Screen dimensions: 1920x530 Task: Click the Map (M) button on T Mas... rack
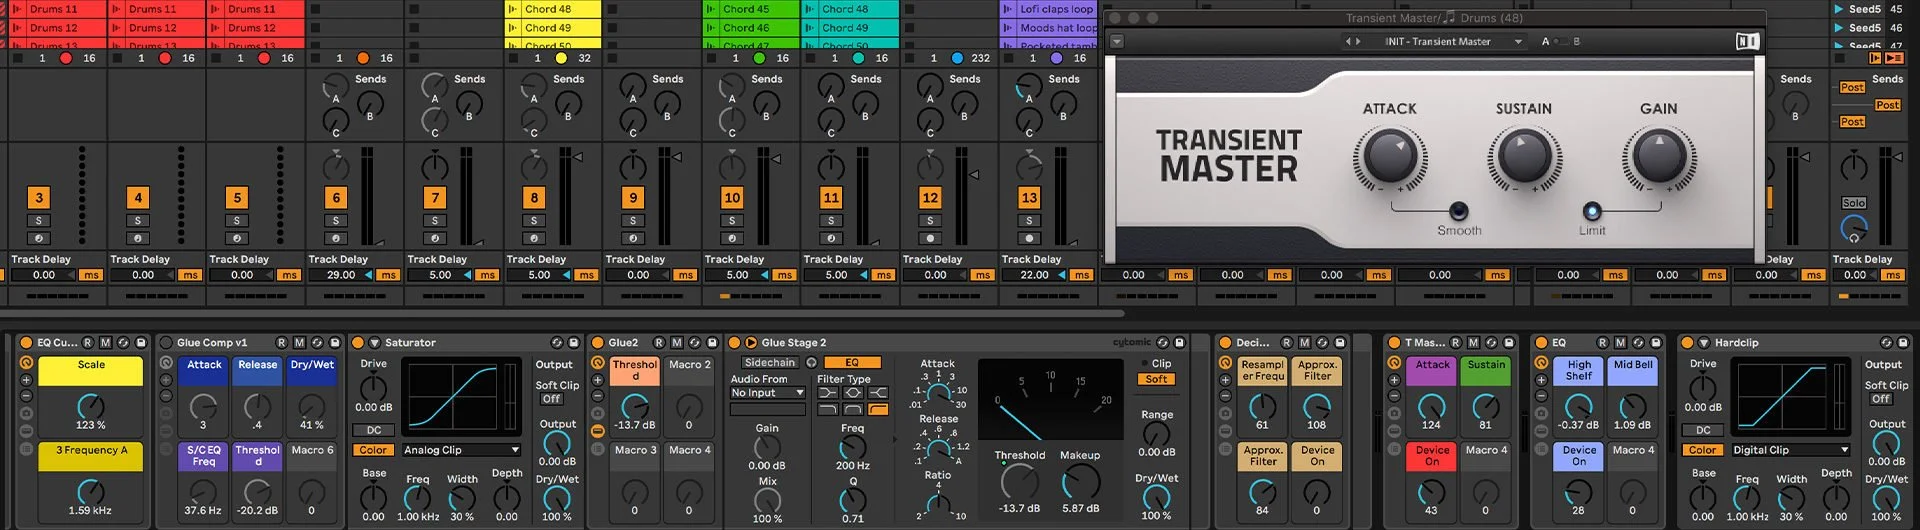pyautogui.click(x=1473, y=342)
